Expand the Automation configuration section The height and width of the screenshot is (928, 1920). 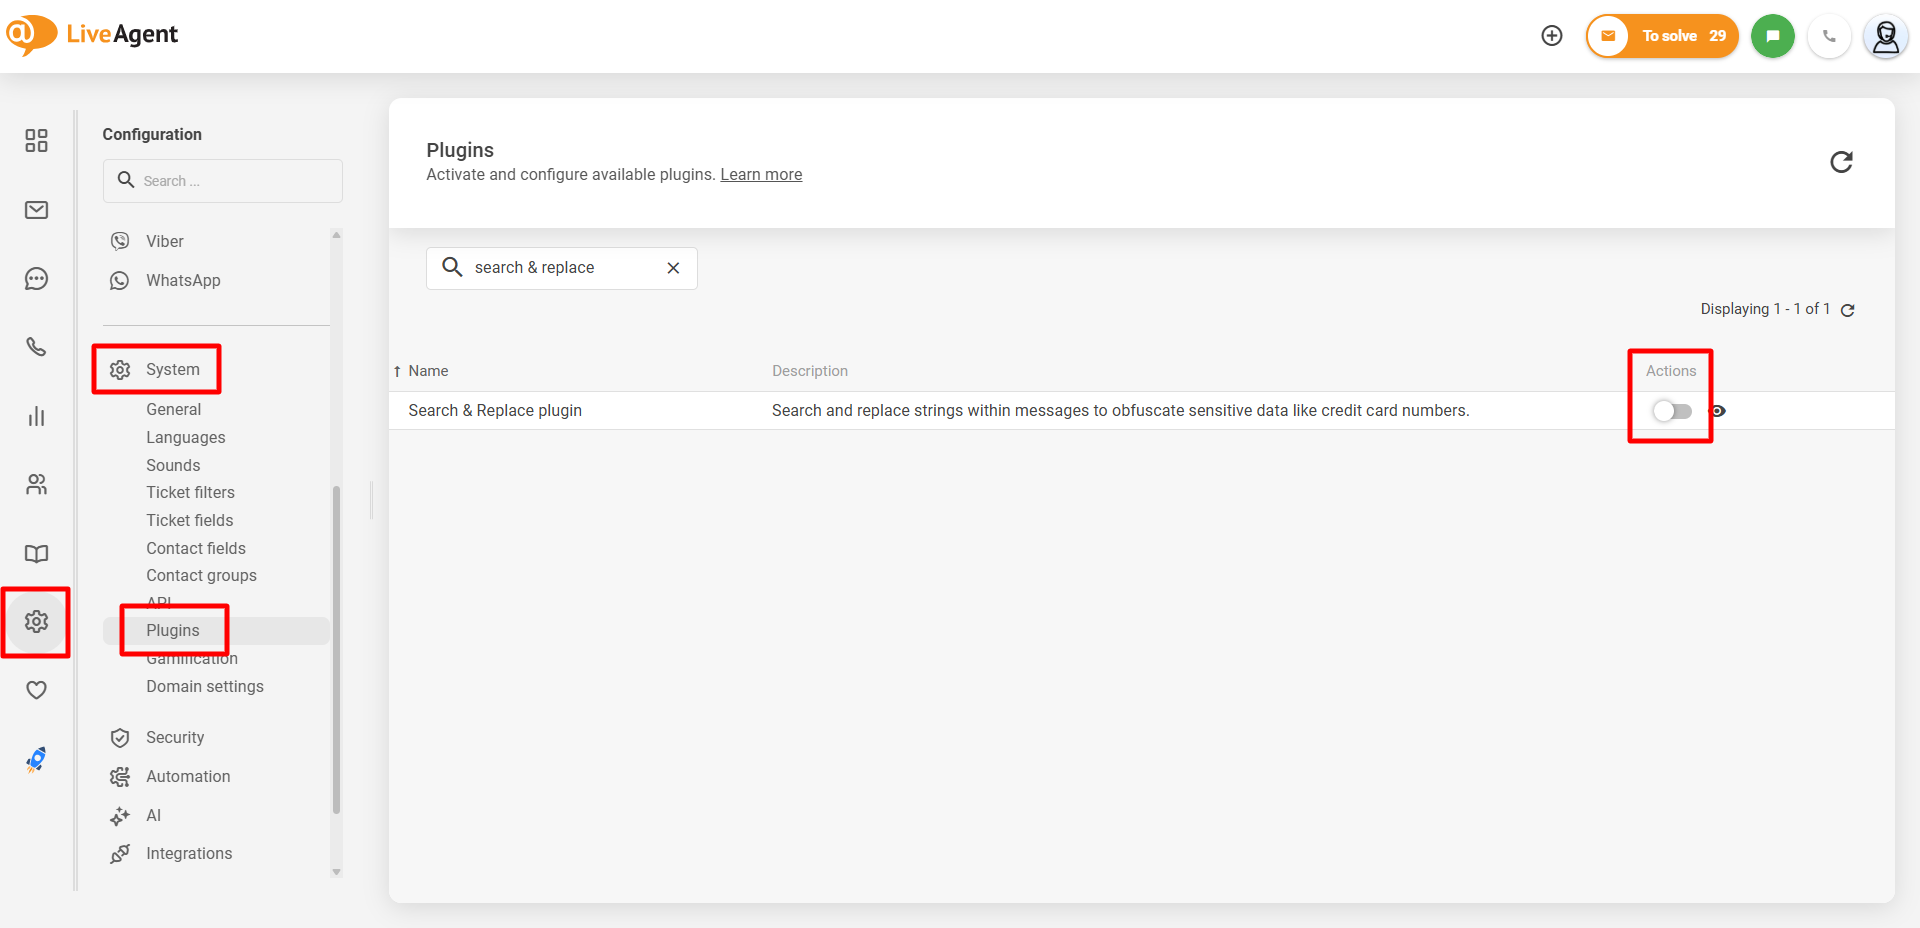188,776
